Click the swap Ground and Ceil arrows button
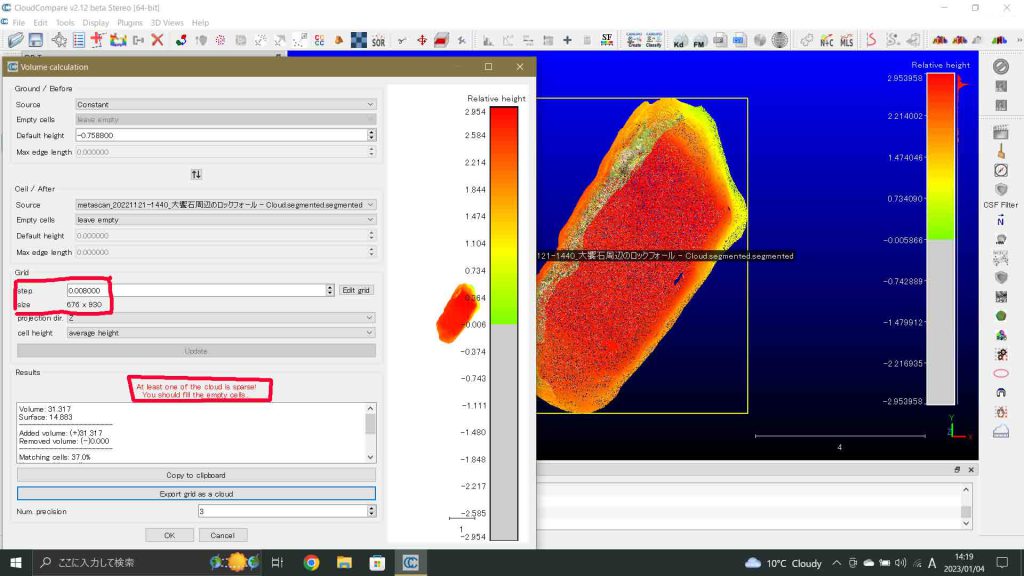 pyautogui.click(x=196, y=174)
